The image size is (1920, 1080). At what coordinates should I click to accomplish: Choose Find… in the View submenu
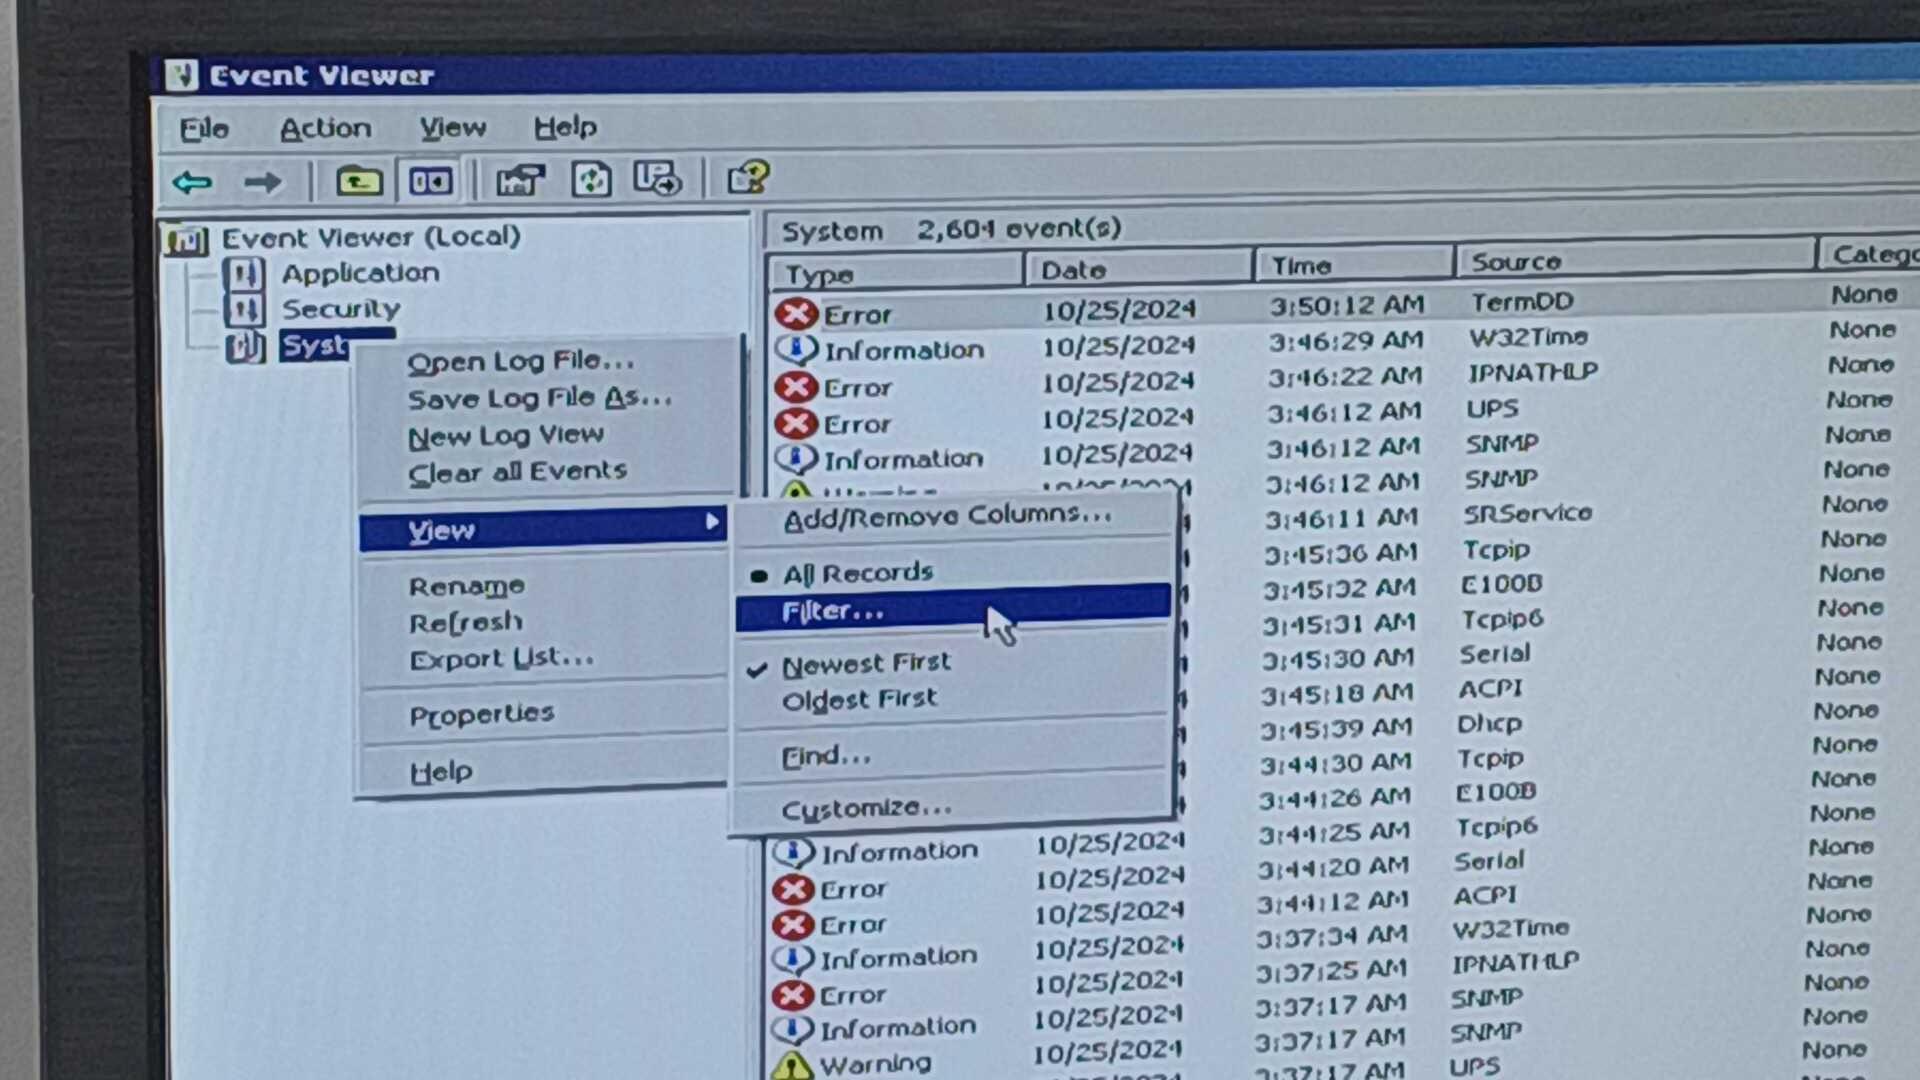pyautogui.click(x=826, y=756)
